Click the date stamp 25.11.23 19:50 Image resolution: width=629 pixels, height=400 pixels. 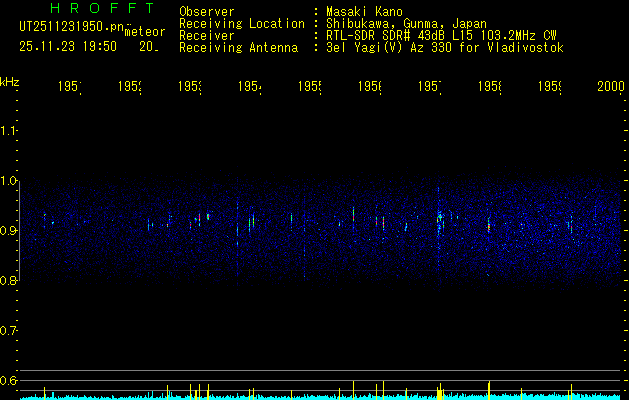[x=68, y=47]
